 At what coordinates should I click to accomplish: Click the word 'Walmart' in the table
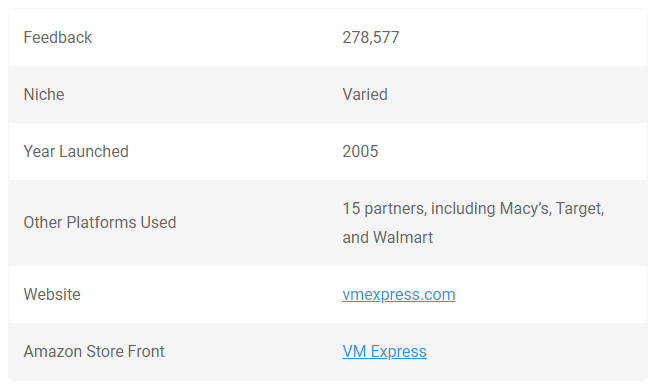click(x=403, y=237)
